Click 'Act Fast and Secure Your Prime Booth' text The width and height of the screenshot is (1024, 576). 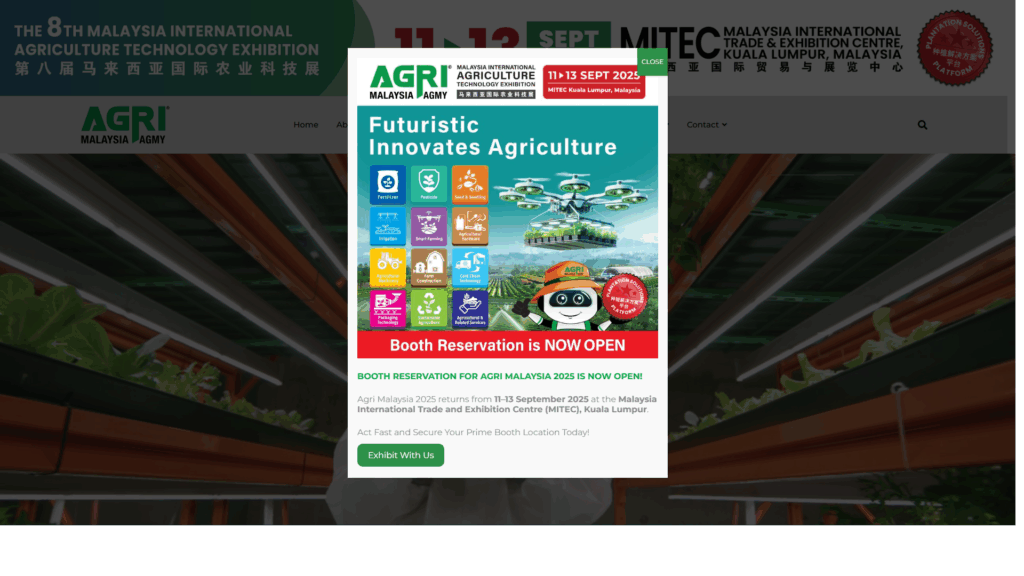tap(473, 432)
